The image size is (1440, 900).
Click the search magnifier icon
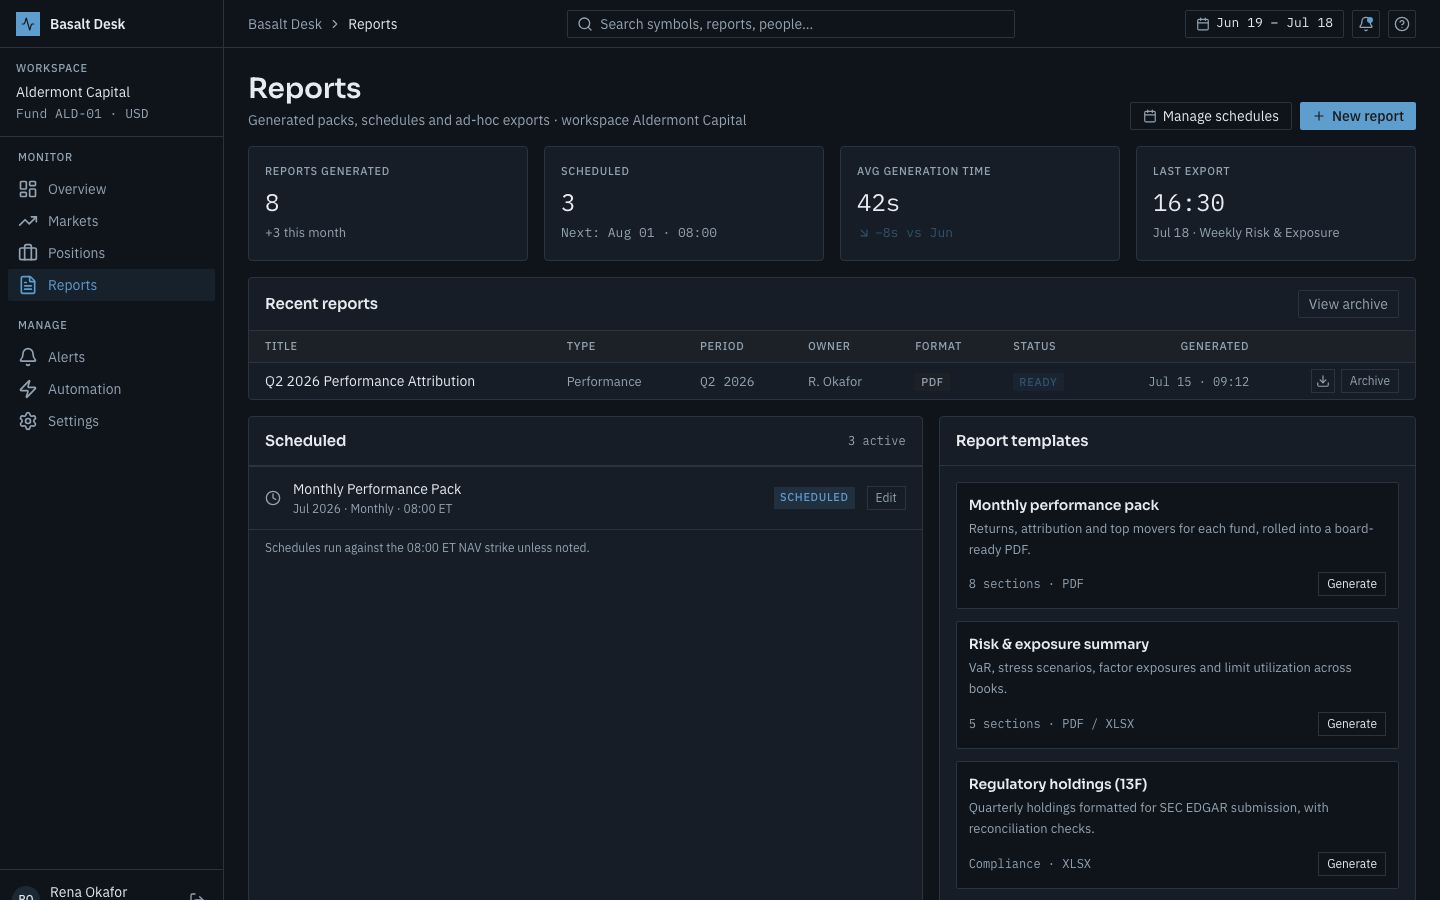click(x=585, y=24)
